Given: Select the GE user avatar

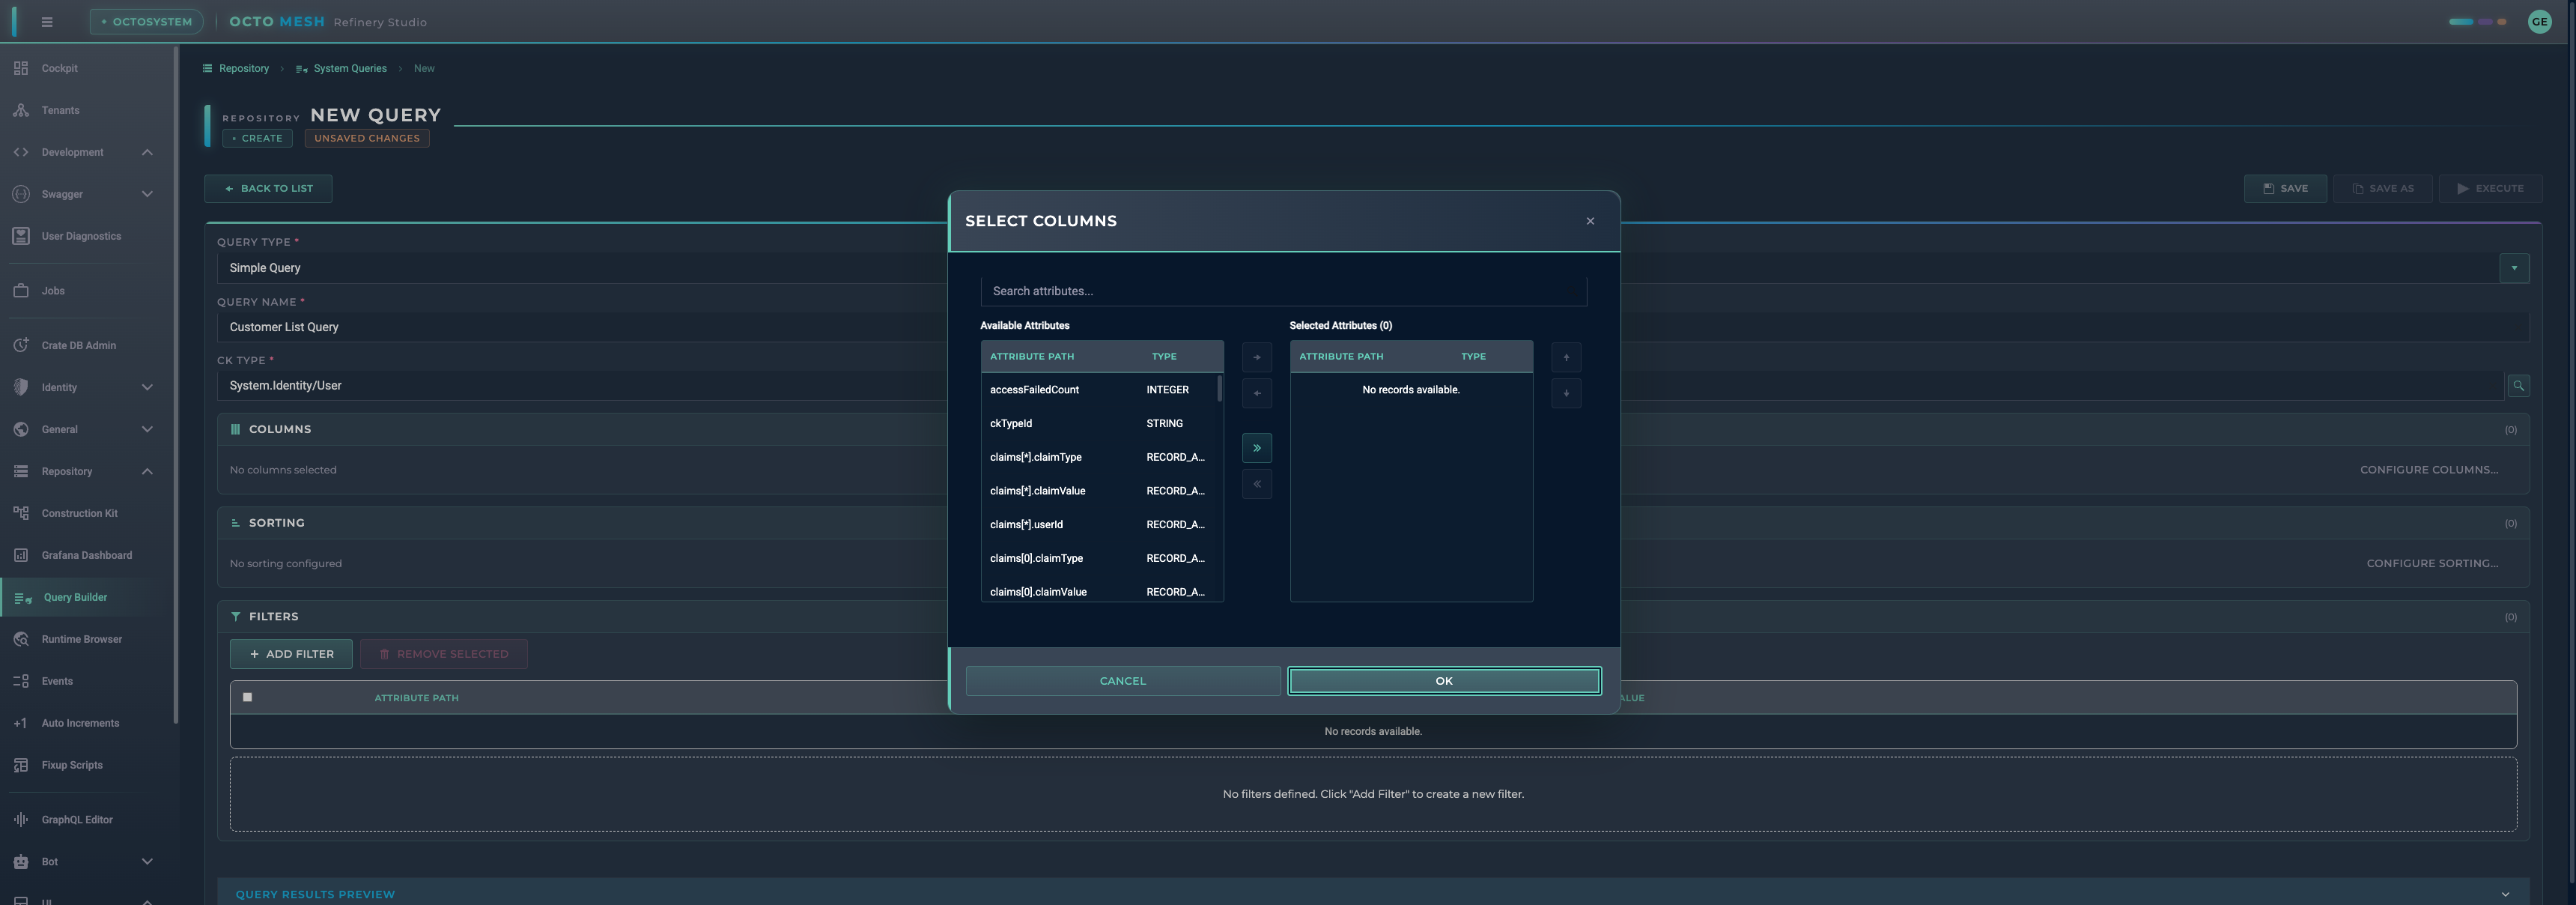Looking at the screenshot, I should pos(2539,21).
